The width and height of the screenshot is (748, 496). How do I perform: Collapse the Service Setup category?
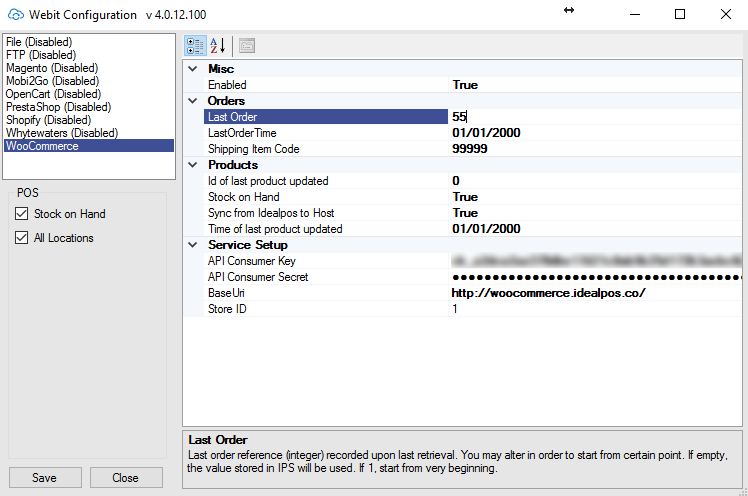pos(193,245)
